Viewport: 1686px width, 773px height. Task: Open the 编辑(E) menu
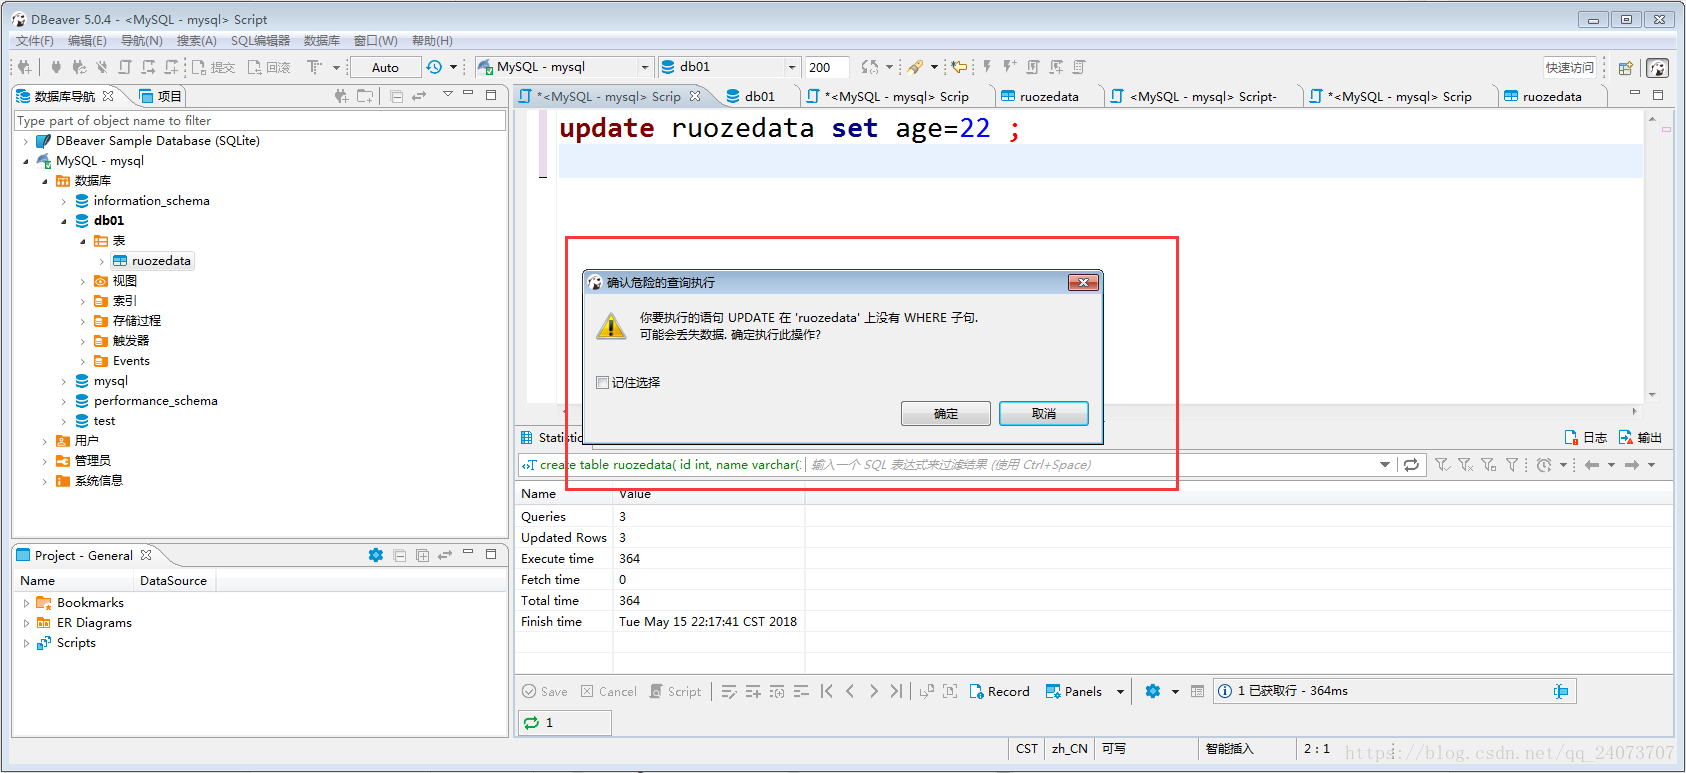coord(87,41)
